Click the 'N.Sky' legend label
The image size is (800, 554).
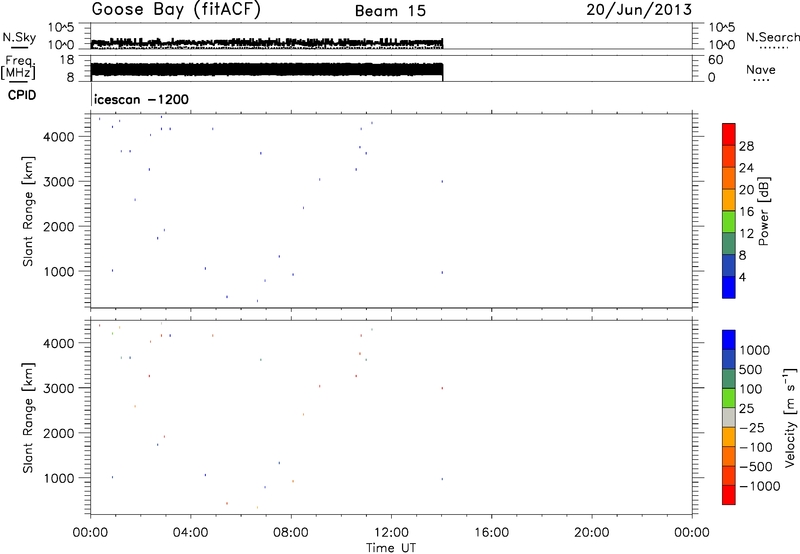tap(19, 37)
